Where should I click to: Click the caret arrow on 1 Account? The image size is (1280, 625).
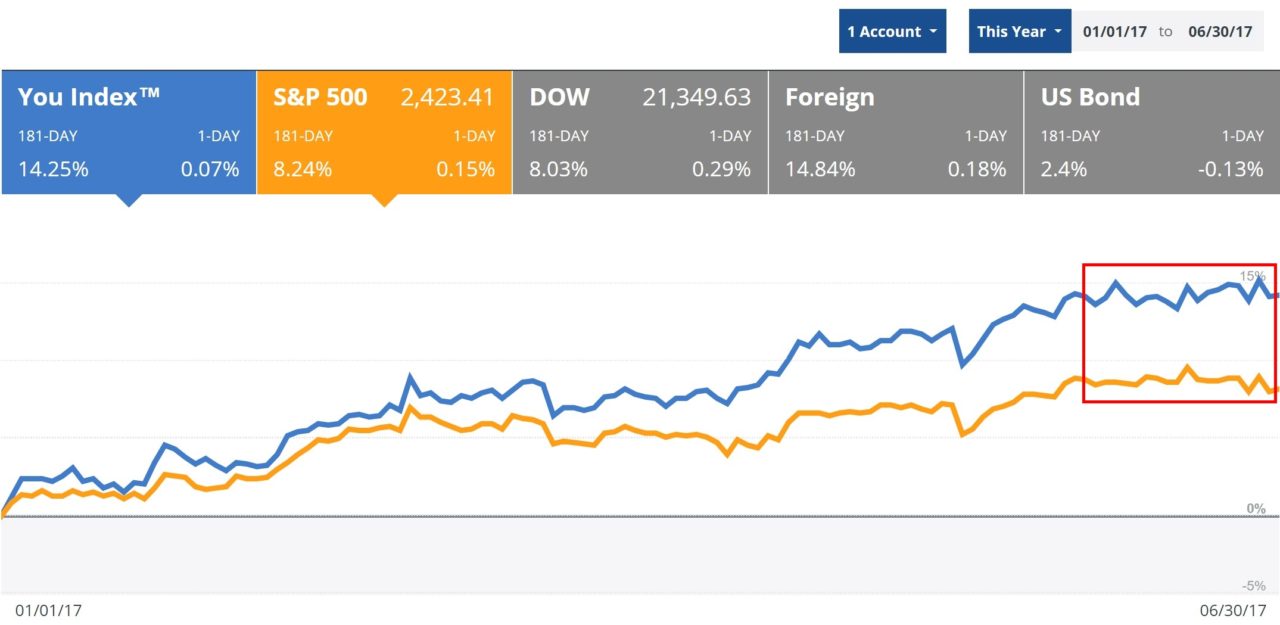pyautogui.click(x=932, y=32)
